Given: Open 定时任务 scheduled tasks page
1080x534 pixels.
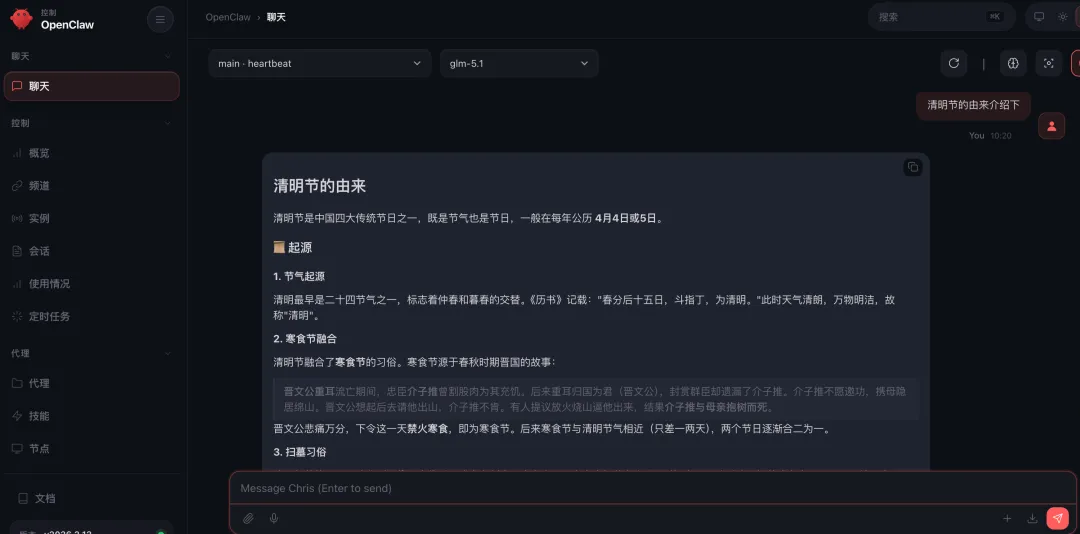Looking at the screenshot, I should point(92,317).
